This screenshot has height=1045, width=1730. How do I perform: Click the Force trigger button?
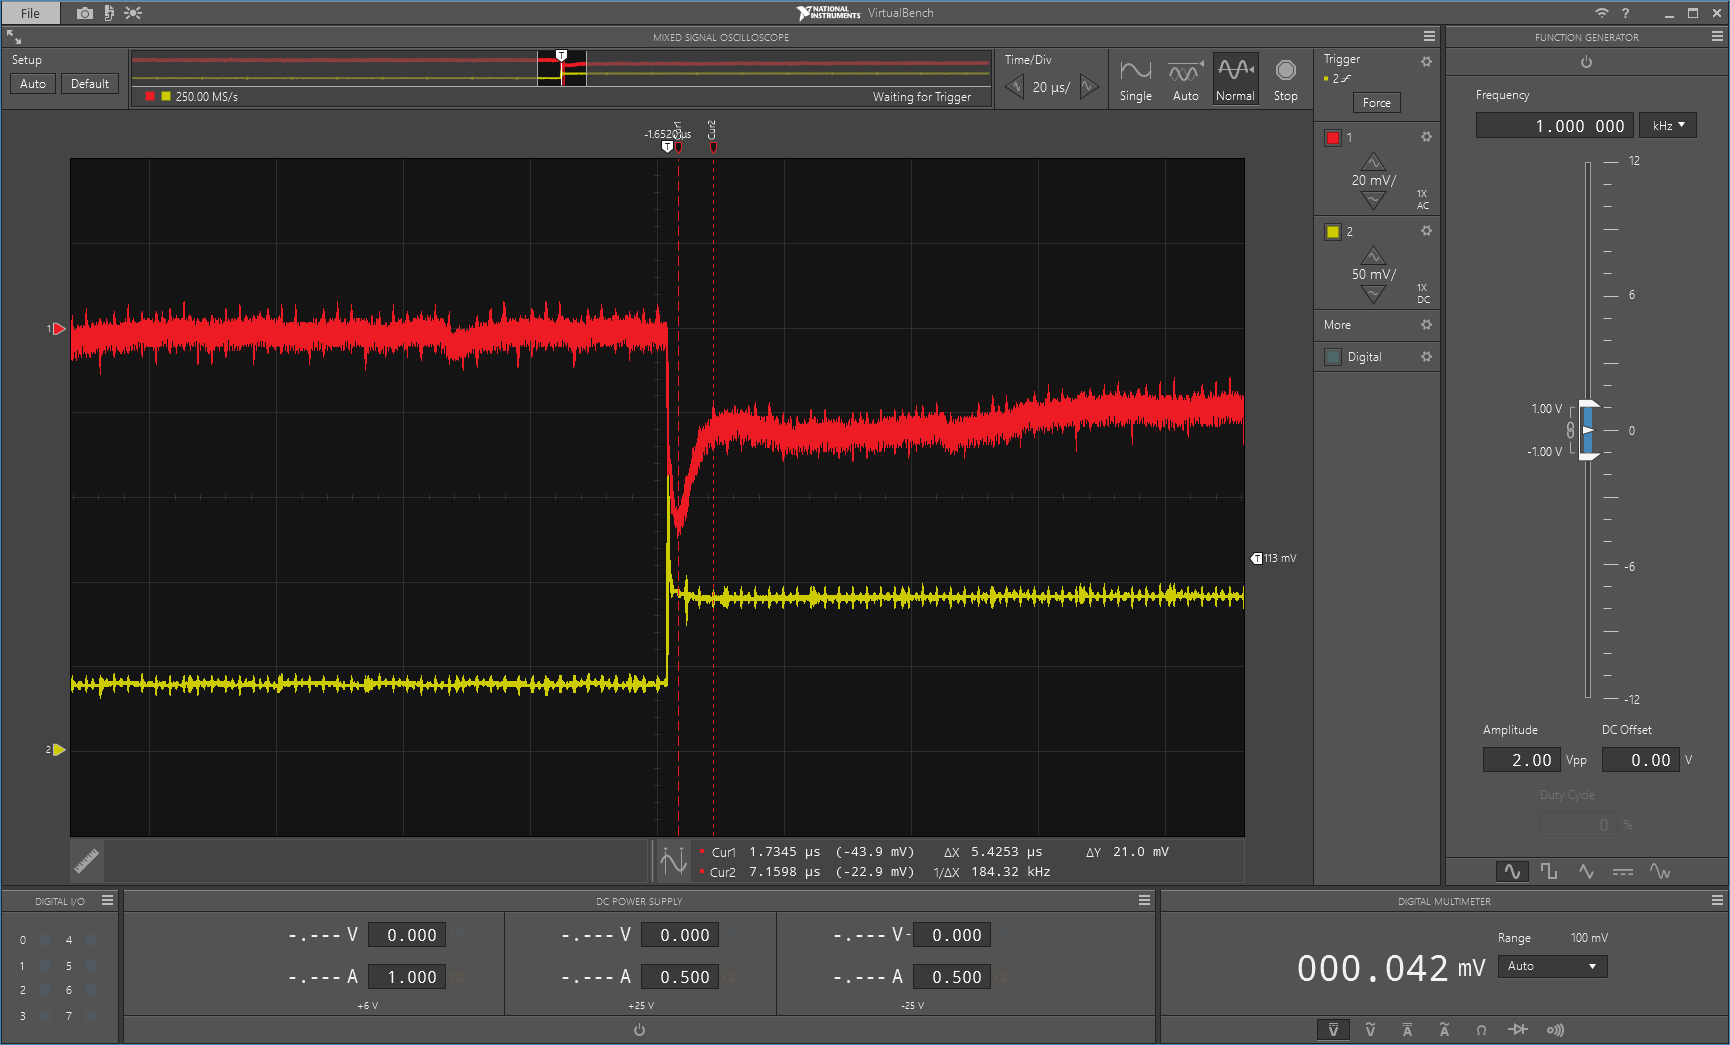point(1377,102)
